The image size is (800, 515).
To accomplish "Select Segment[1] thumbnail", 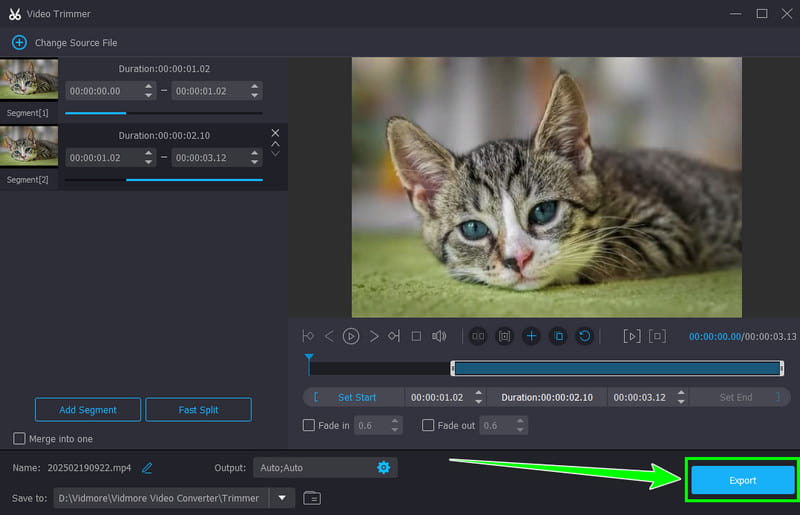I will 29,79.
